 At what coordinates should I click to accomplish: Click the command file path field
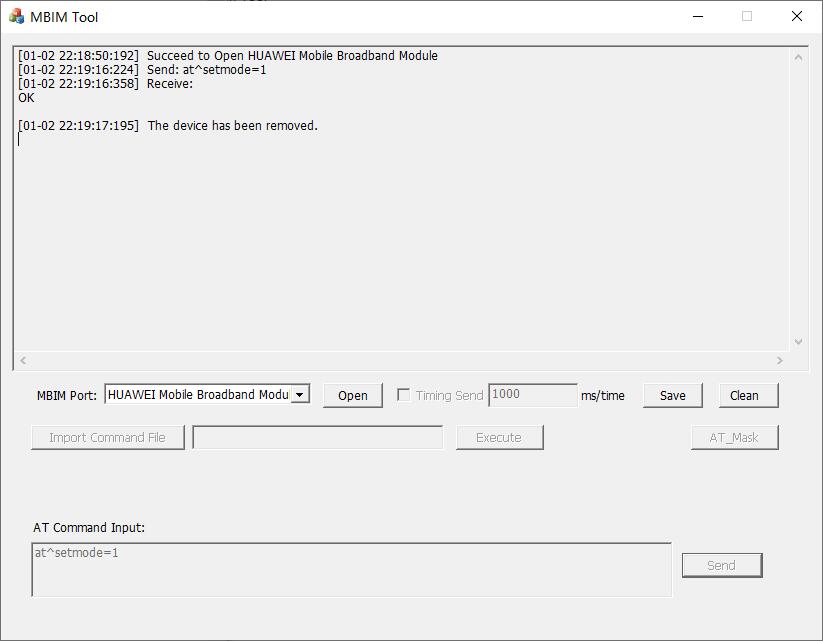pos(318,437)
